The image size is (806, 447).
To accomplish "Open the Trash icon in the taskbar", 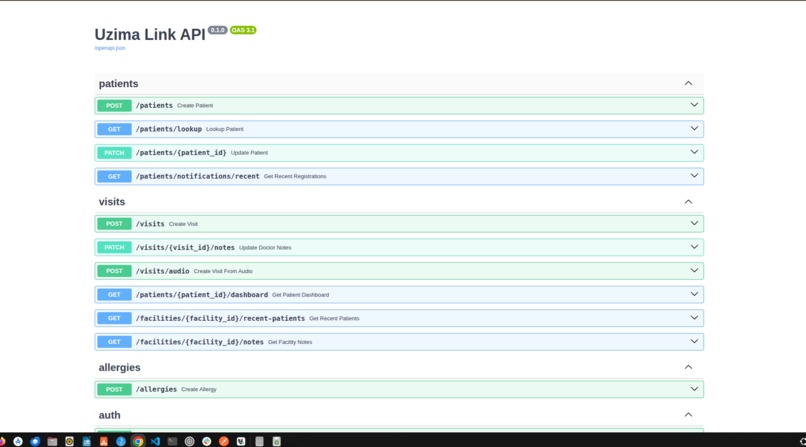I will pyautogui.click(x=277, y=441).
